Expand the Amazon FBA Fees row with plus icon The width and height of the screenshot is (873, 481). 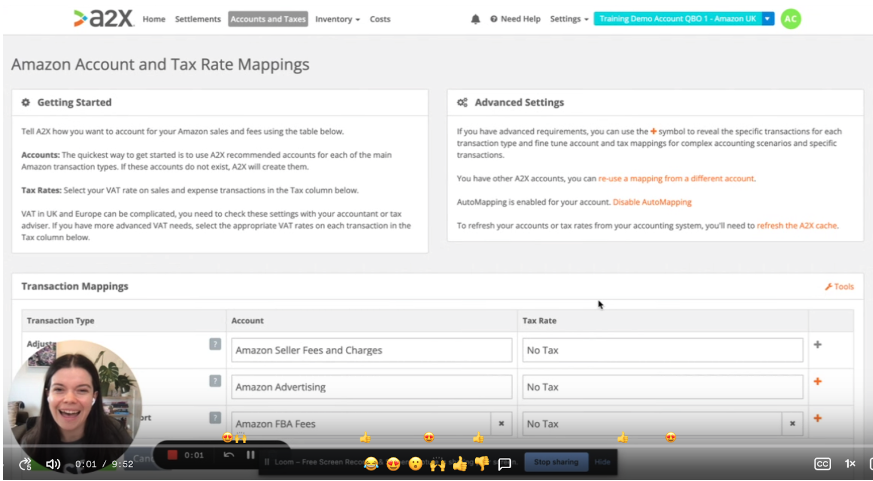[817, 418]
